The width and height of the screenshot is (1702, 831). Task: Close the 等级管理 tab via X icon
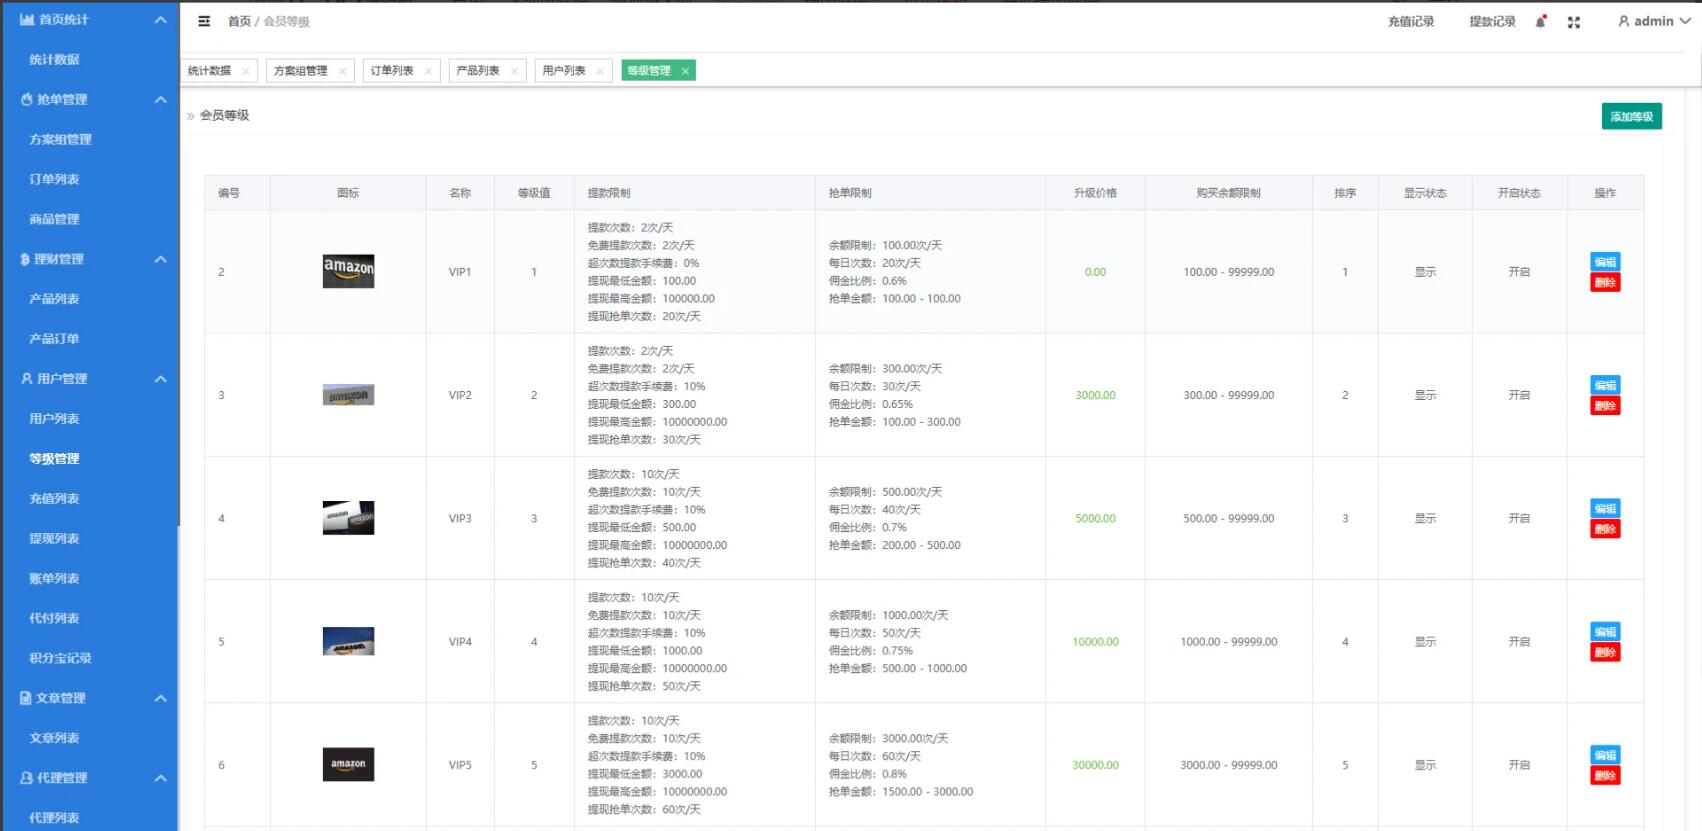[x=685, y=71]
